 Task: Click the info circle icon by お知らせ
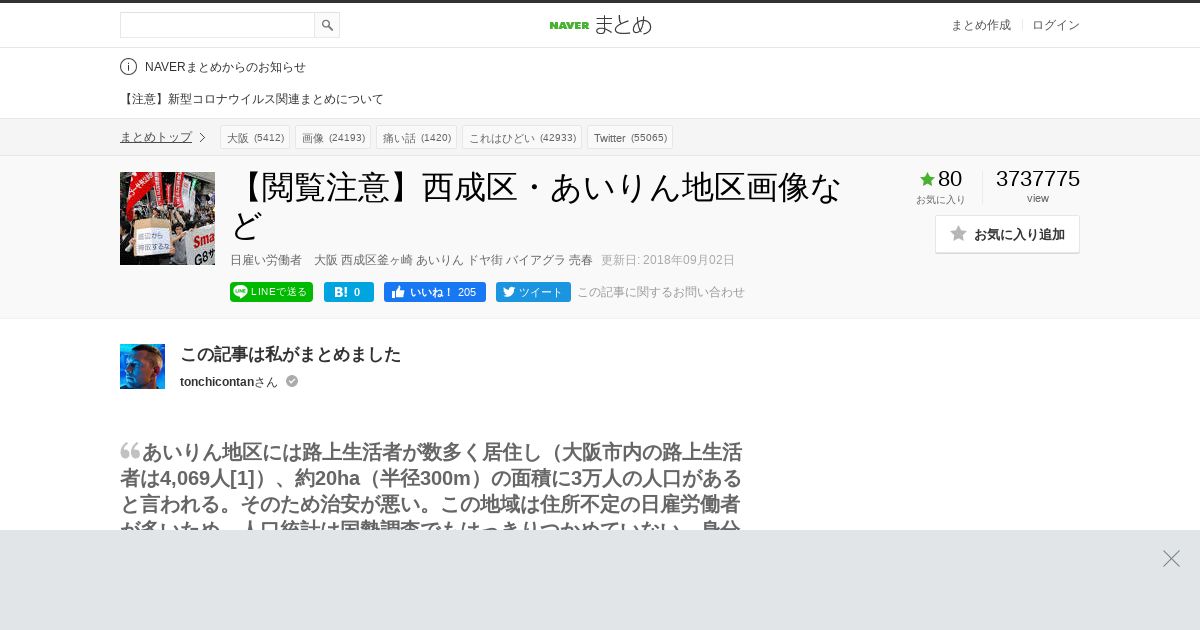click(128, 67)
